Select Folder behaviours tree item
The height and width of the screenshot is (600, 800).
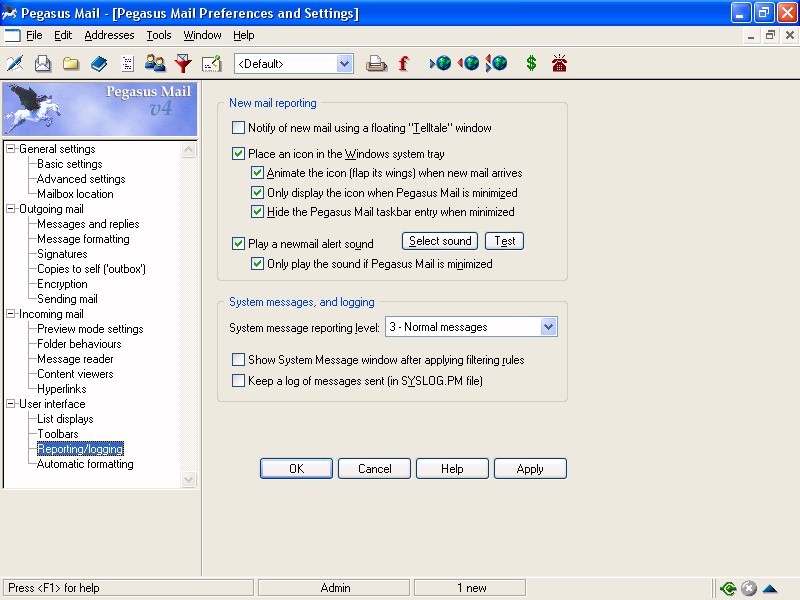click(79, 344)
